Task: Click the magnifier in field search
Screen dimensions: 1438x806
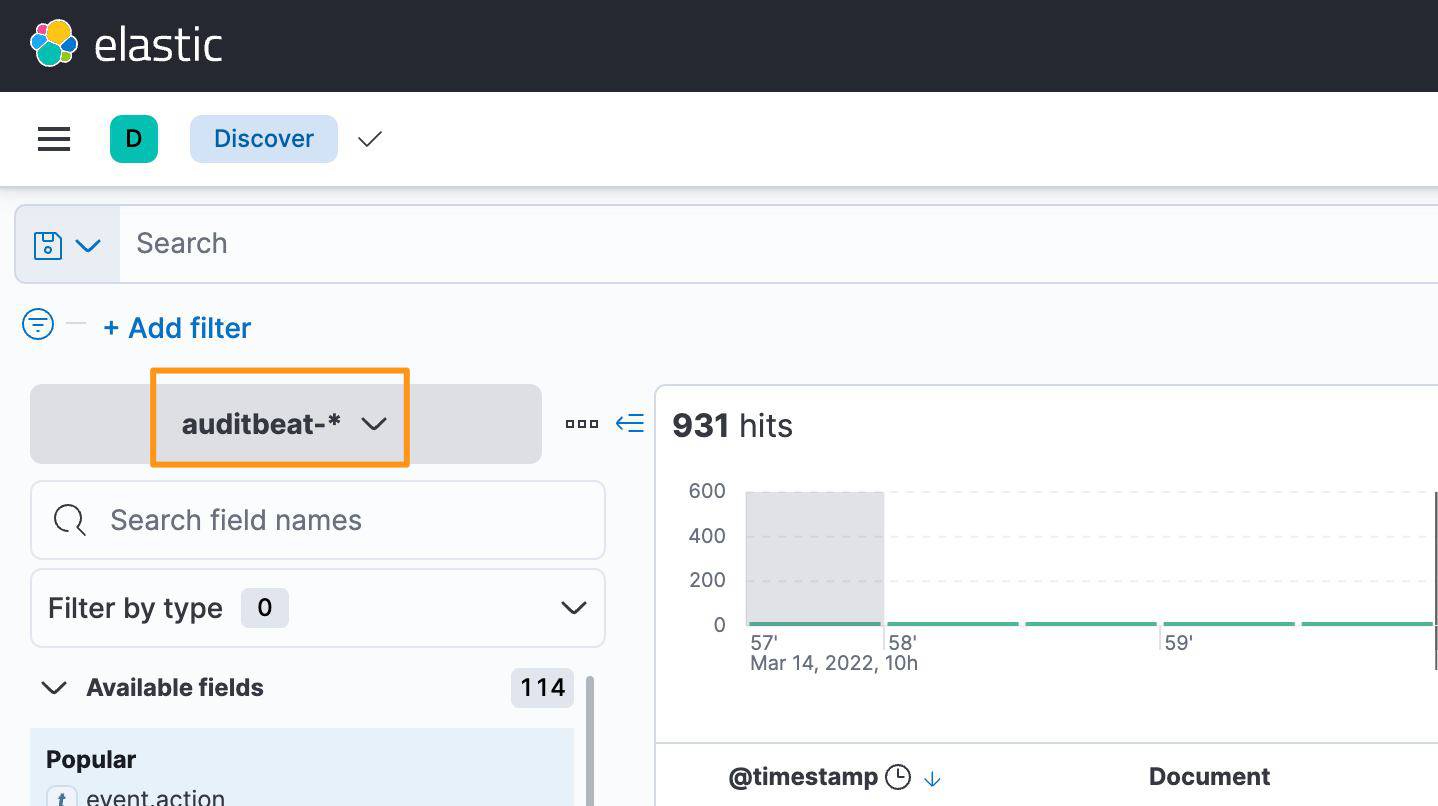Action: (x=69, y=520)
